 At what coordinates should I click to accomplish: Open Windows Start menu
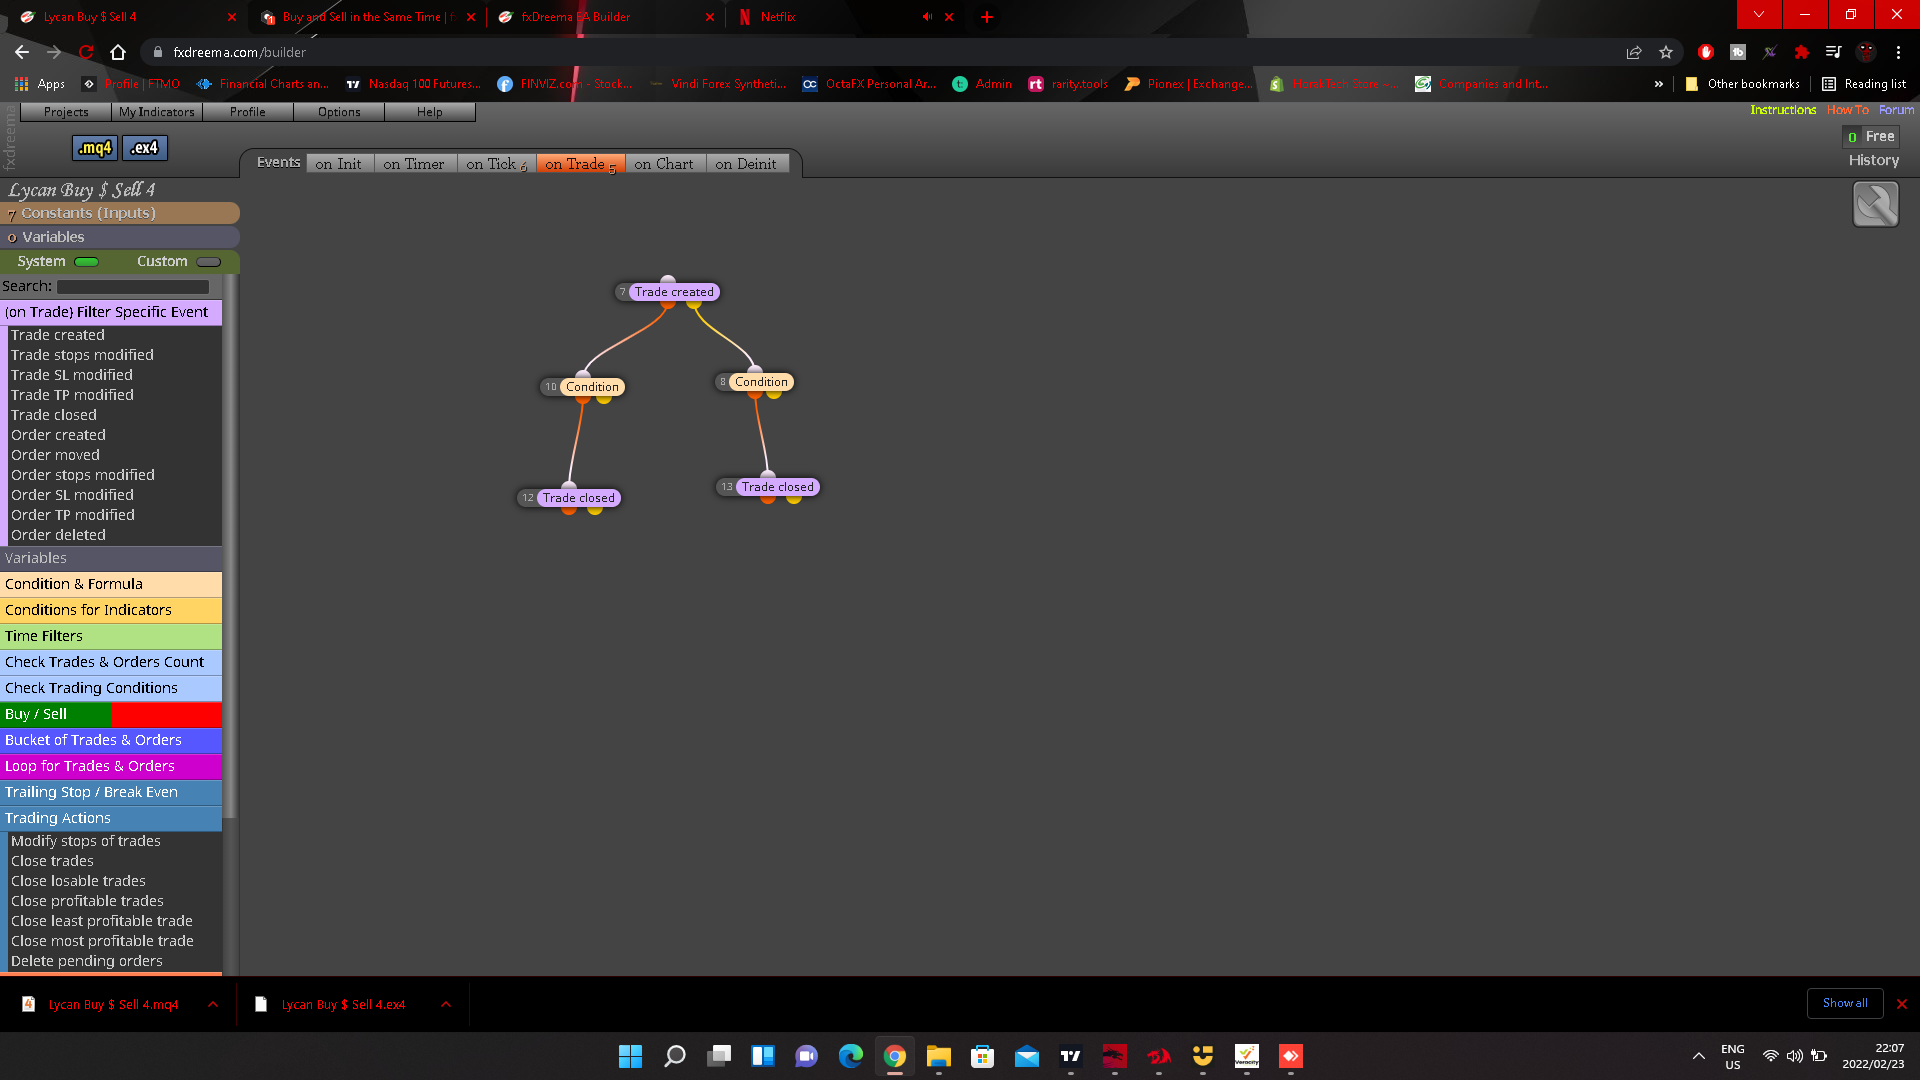[630, 1056]
